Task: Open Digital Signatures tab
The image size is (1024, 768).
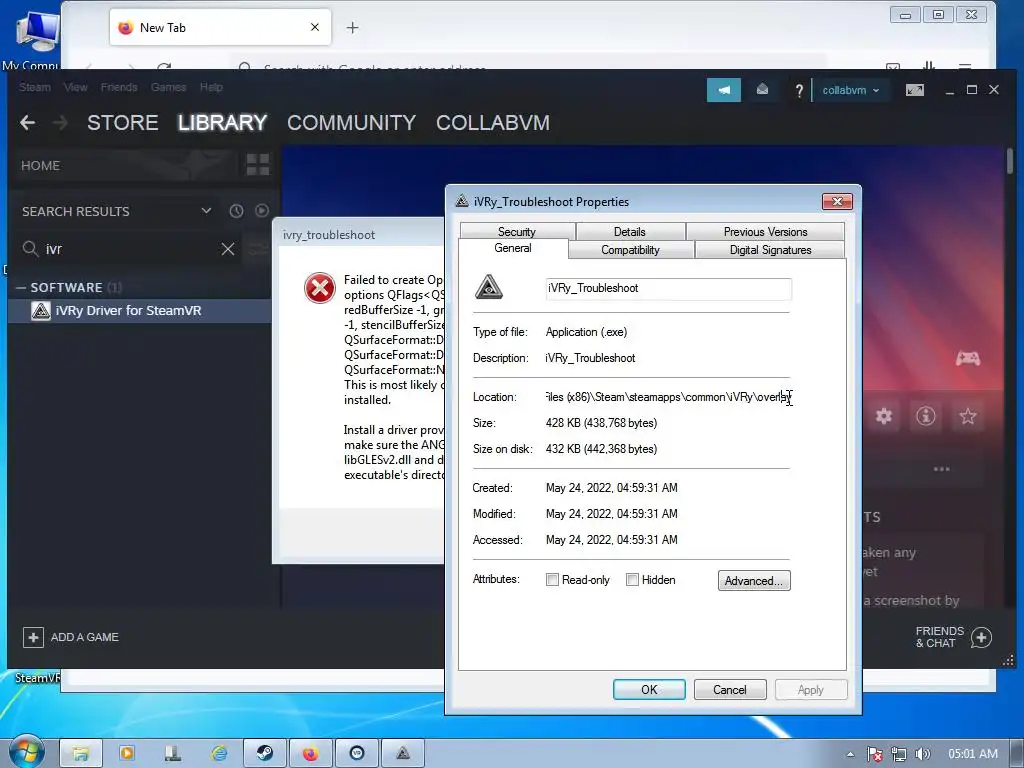Action: (x=771, y=249)
